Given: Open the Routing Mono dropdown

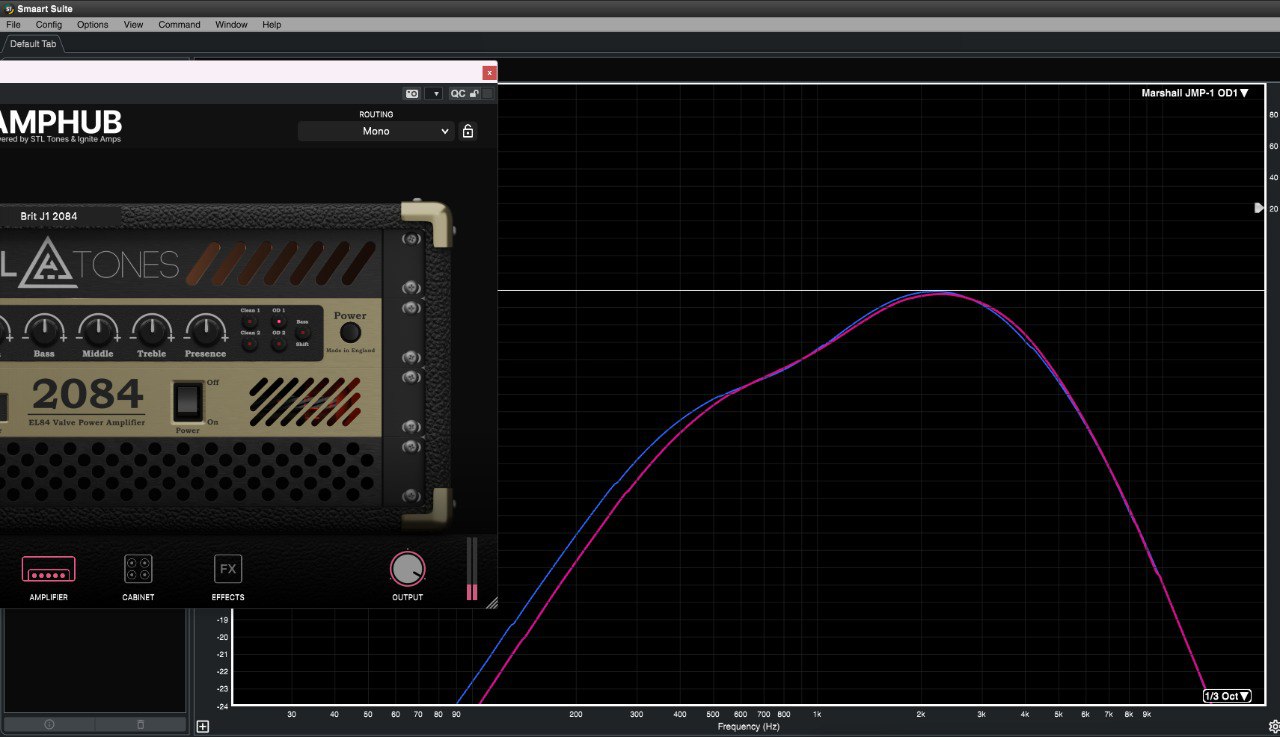Looking at the screenshot, I should point(376,131).
